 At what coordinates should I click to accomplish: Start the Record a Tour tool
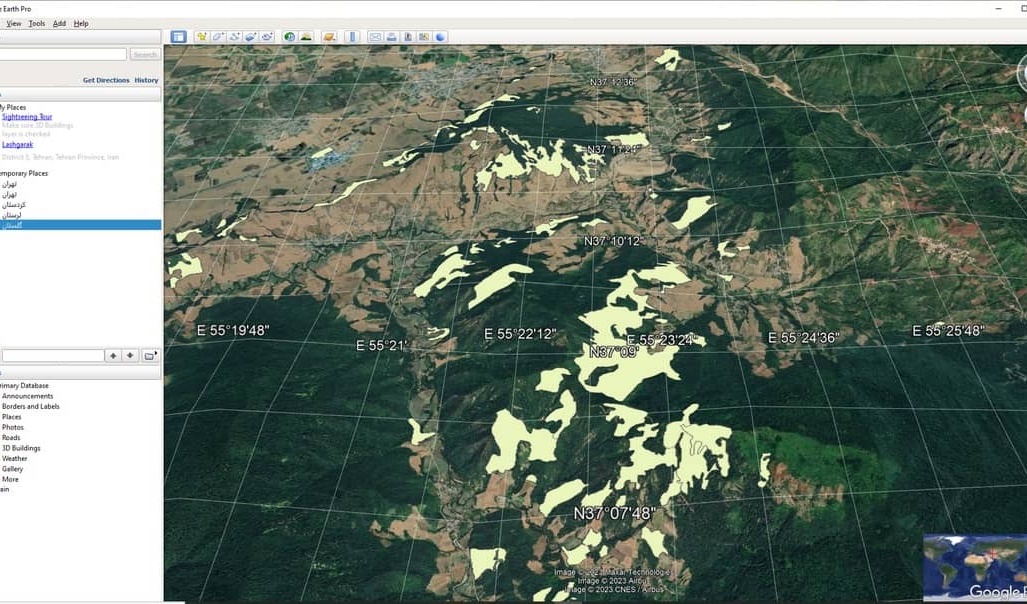267,37
